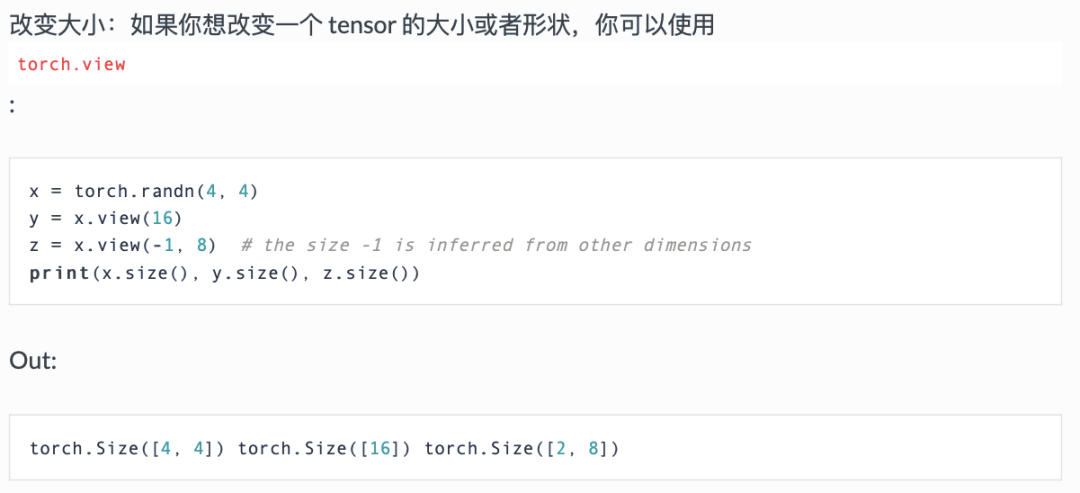Click the red torch.view inline code
This screenshot has height=493, width=1080.
point(72,64)
